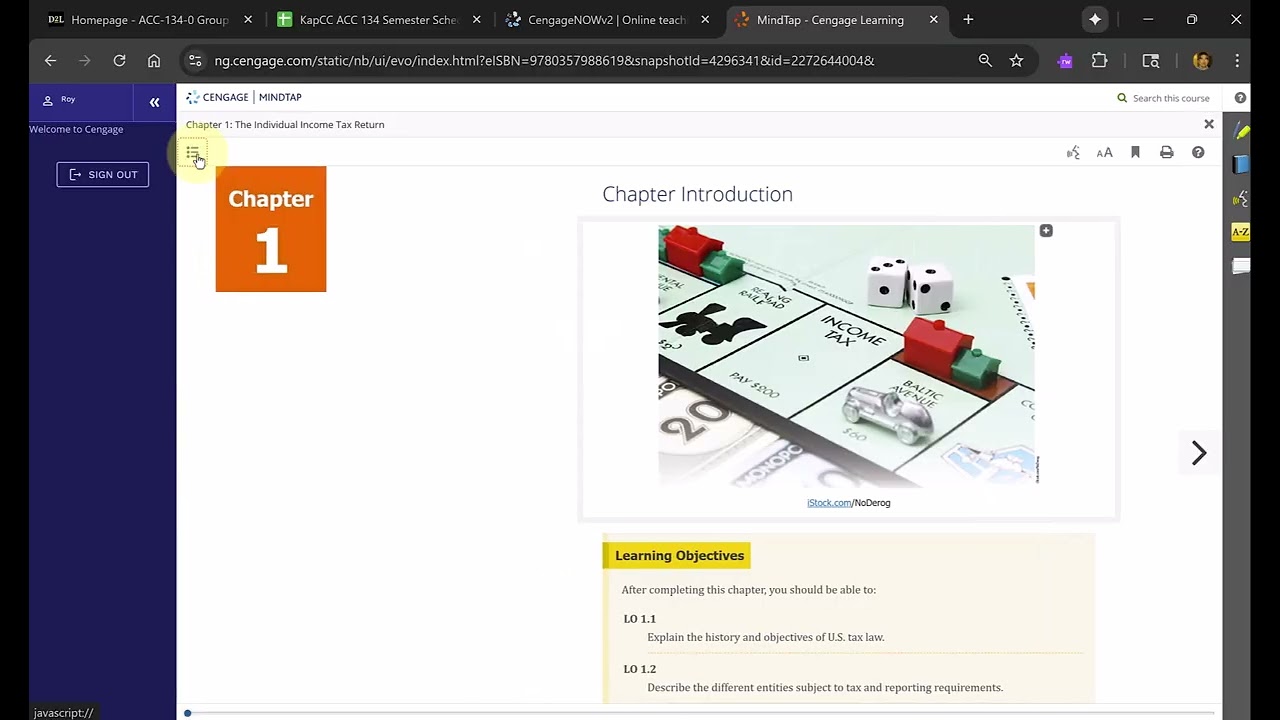Click the Search this course field
Viewport: 1280px width, 720px height.
(x=1171, y=98)
